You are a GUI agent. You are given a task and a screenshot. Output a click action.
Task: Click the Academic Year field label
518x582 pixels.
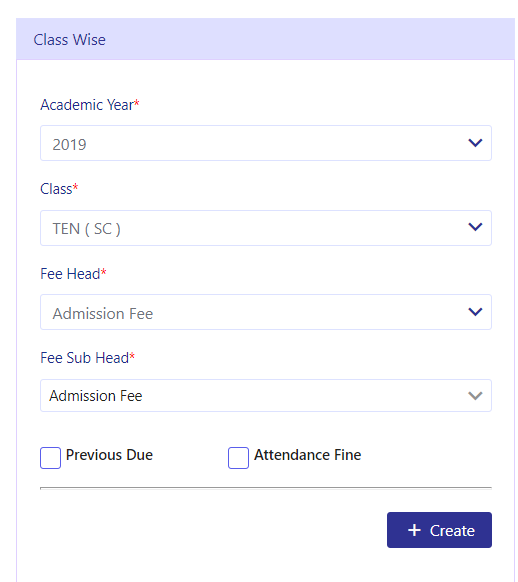tap(90, 105)
